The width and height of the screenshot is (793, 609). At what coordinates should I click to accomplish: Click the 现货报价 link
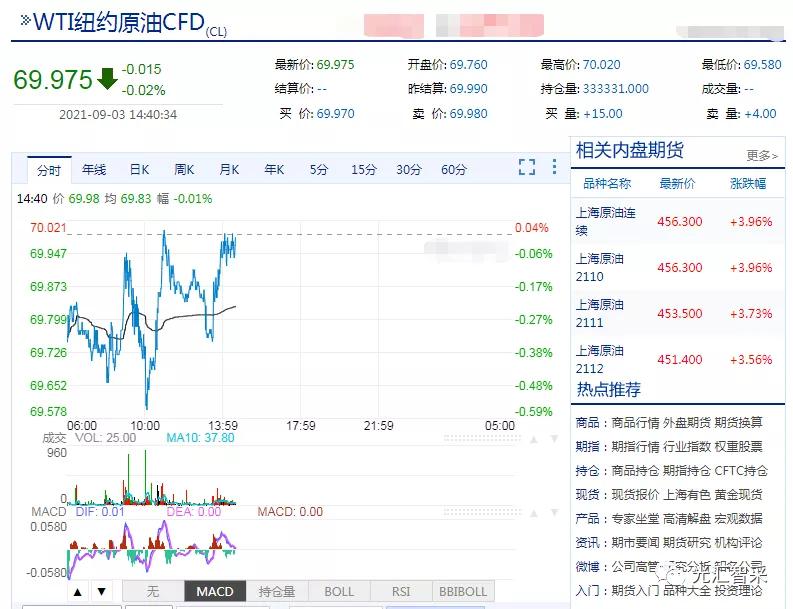click(x=635, y=495)
